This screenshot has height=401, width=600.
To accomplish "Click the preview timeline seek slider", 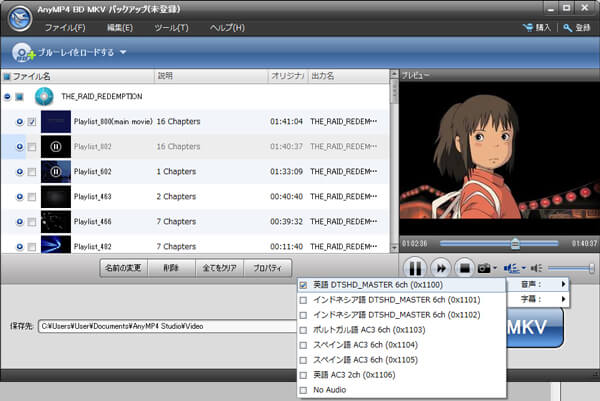I will point(499,243).
